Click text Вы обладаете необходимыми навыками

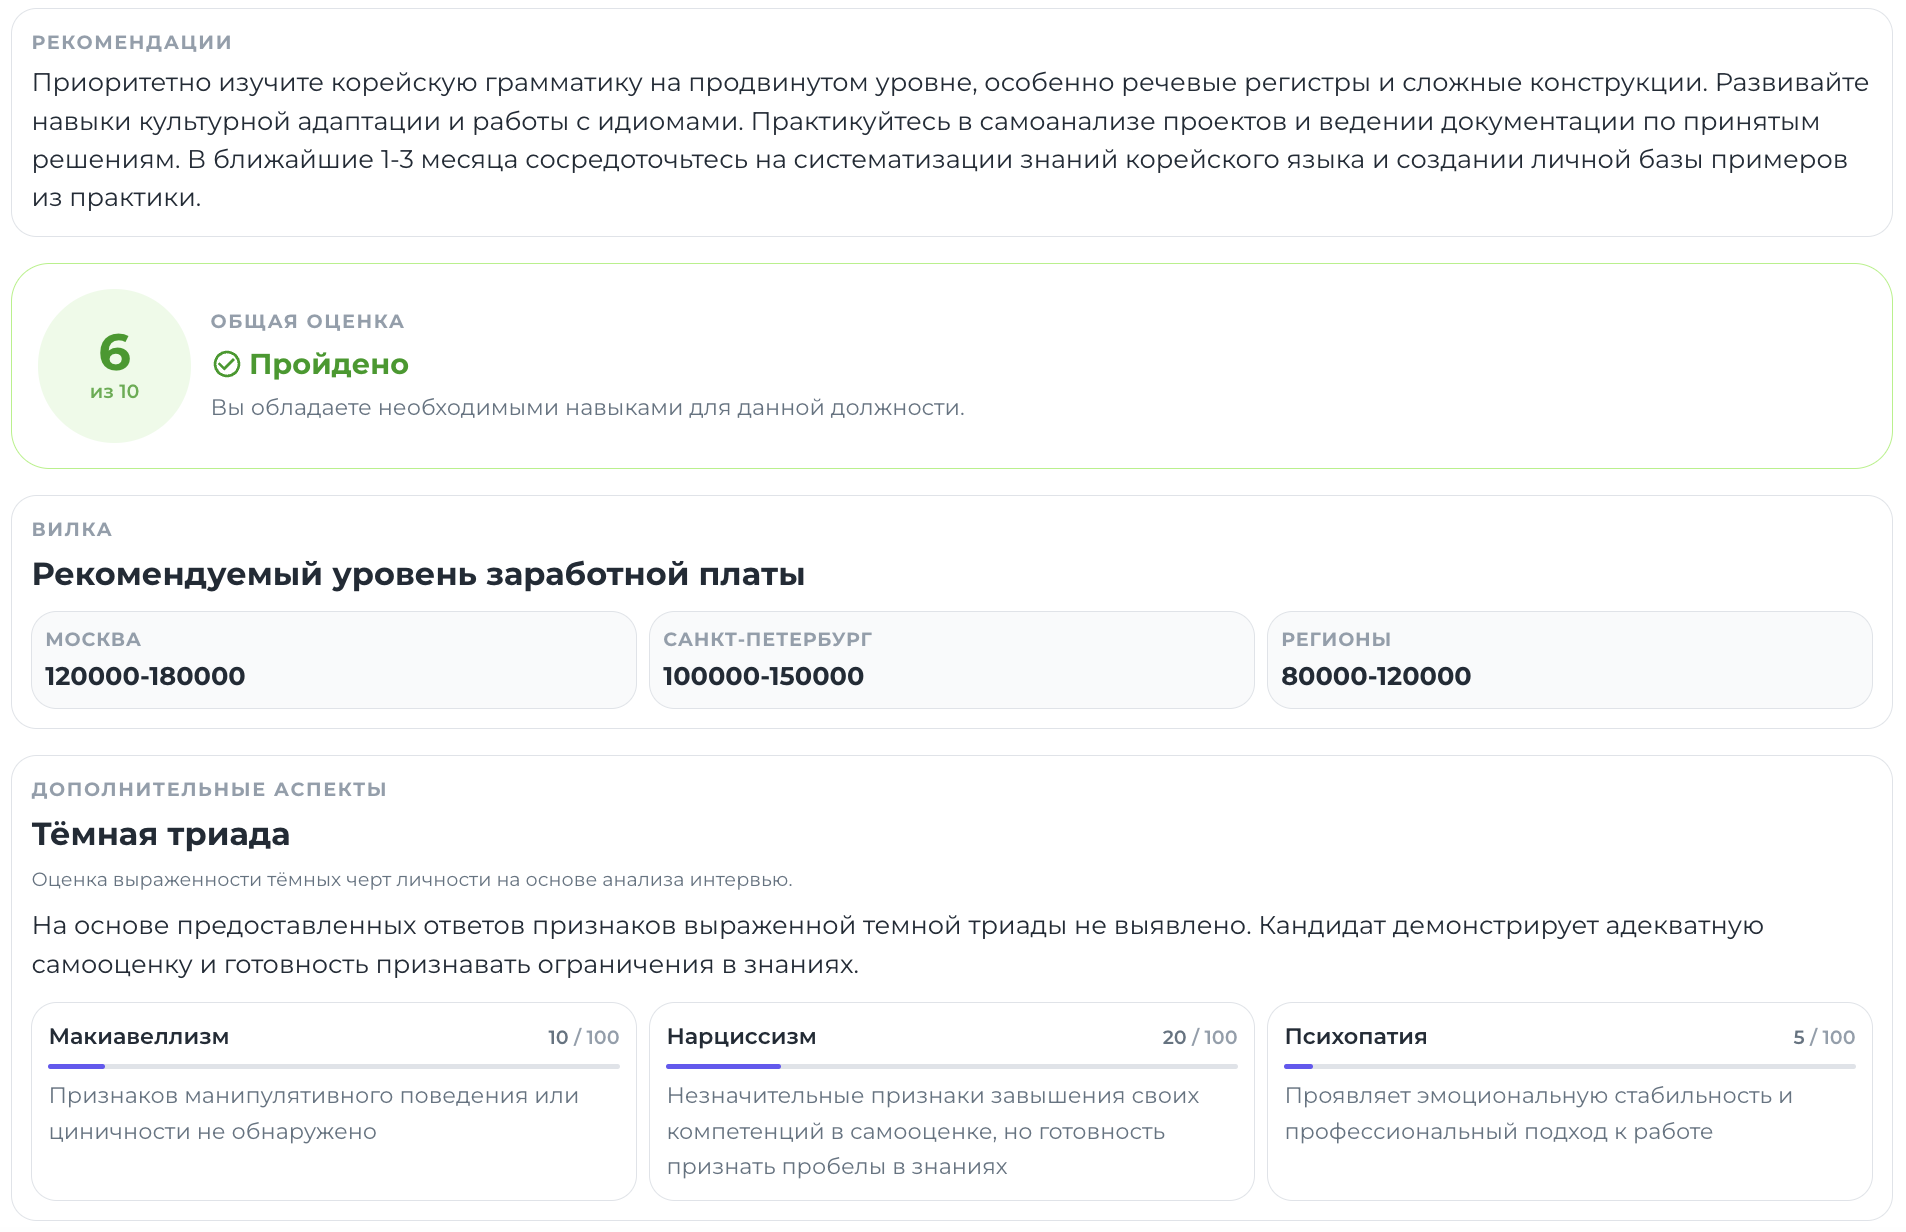coord(588,408)
